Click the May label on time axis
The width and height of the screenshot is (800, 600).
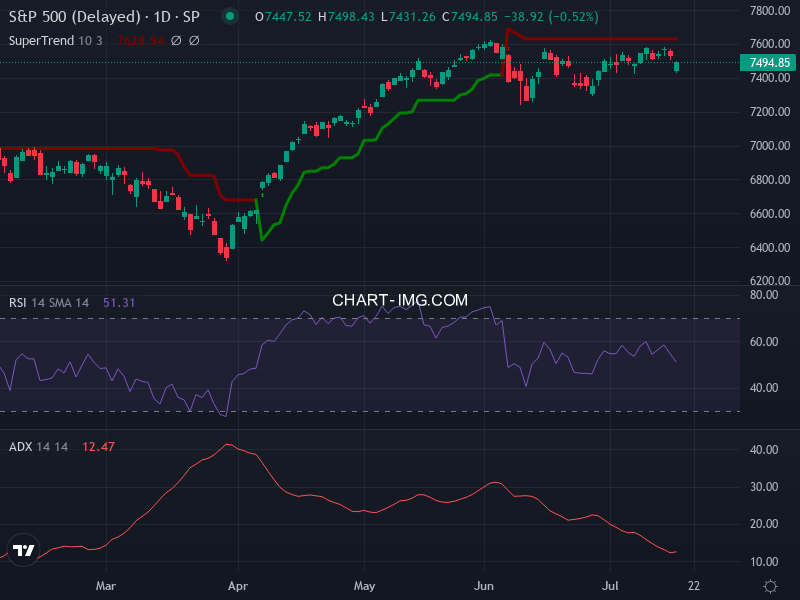coord(364,586)
